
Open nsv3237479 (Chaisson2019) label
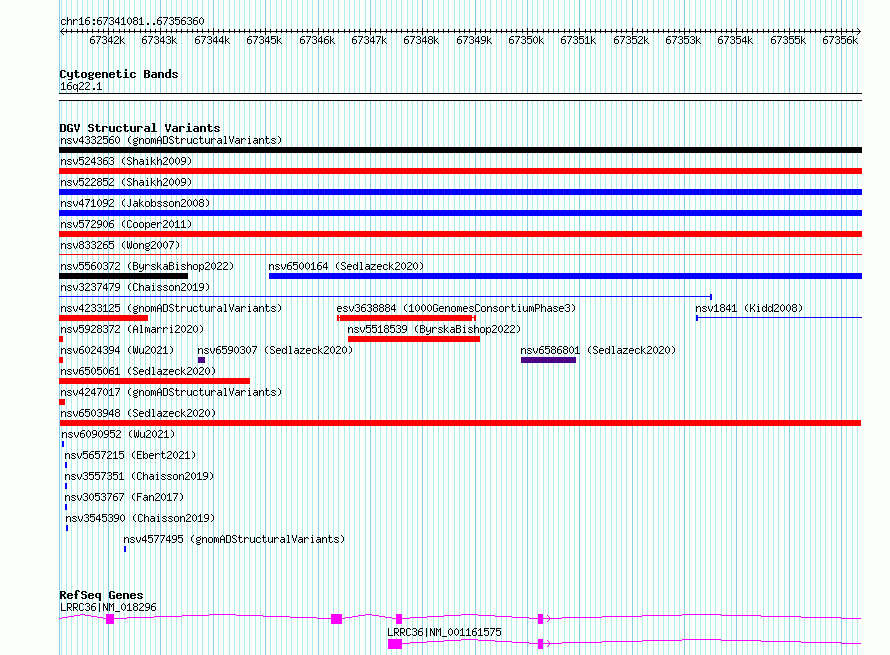click(x=135, y=287)
